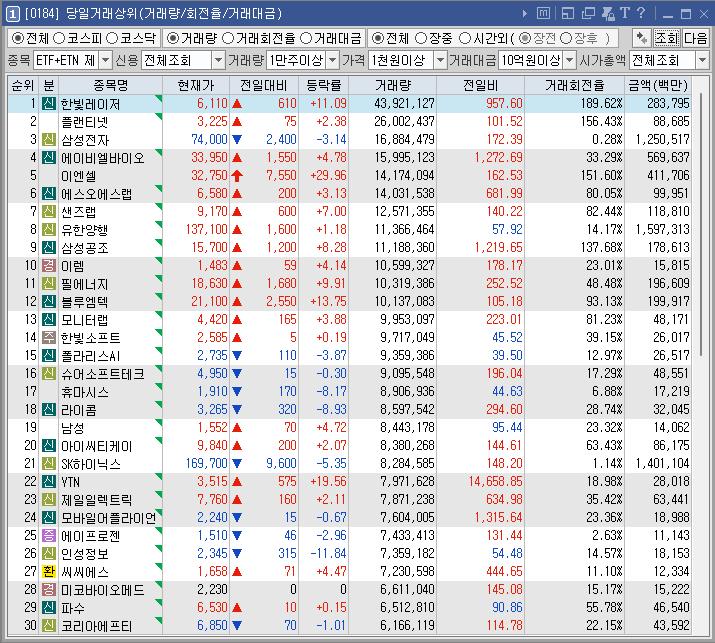Viewport: 715px width, 643px height.
Task: Sort by the 등락률 column header
Action: (323, 85)
